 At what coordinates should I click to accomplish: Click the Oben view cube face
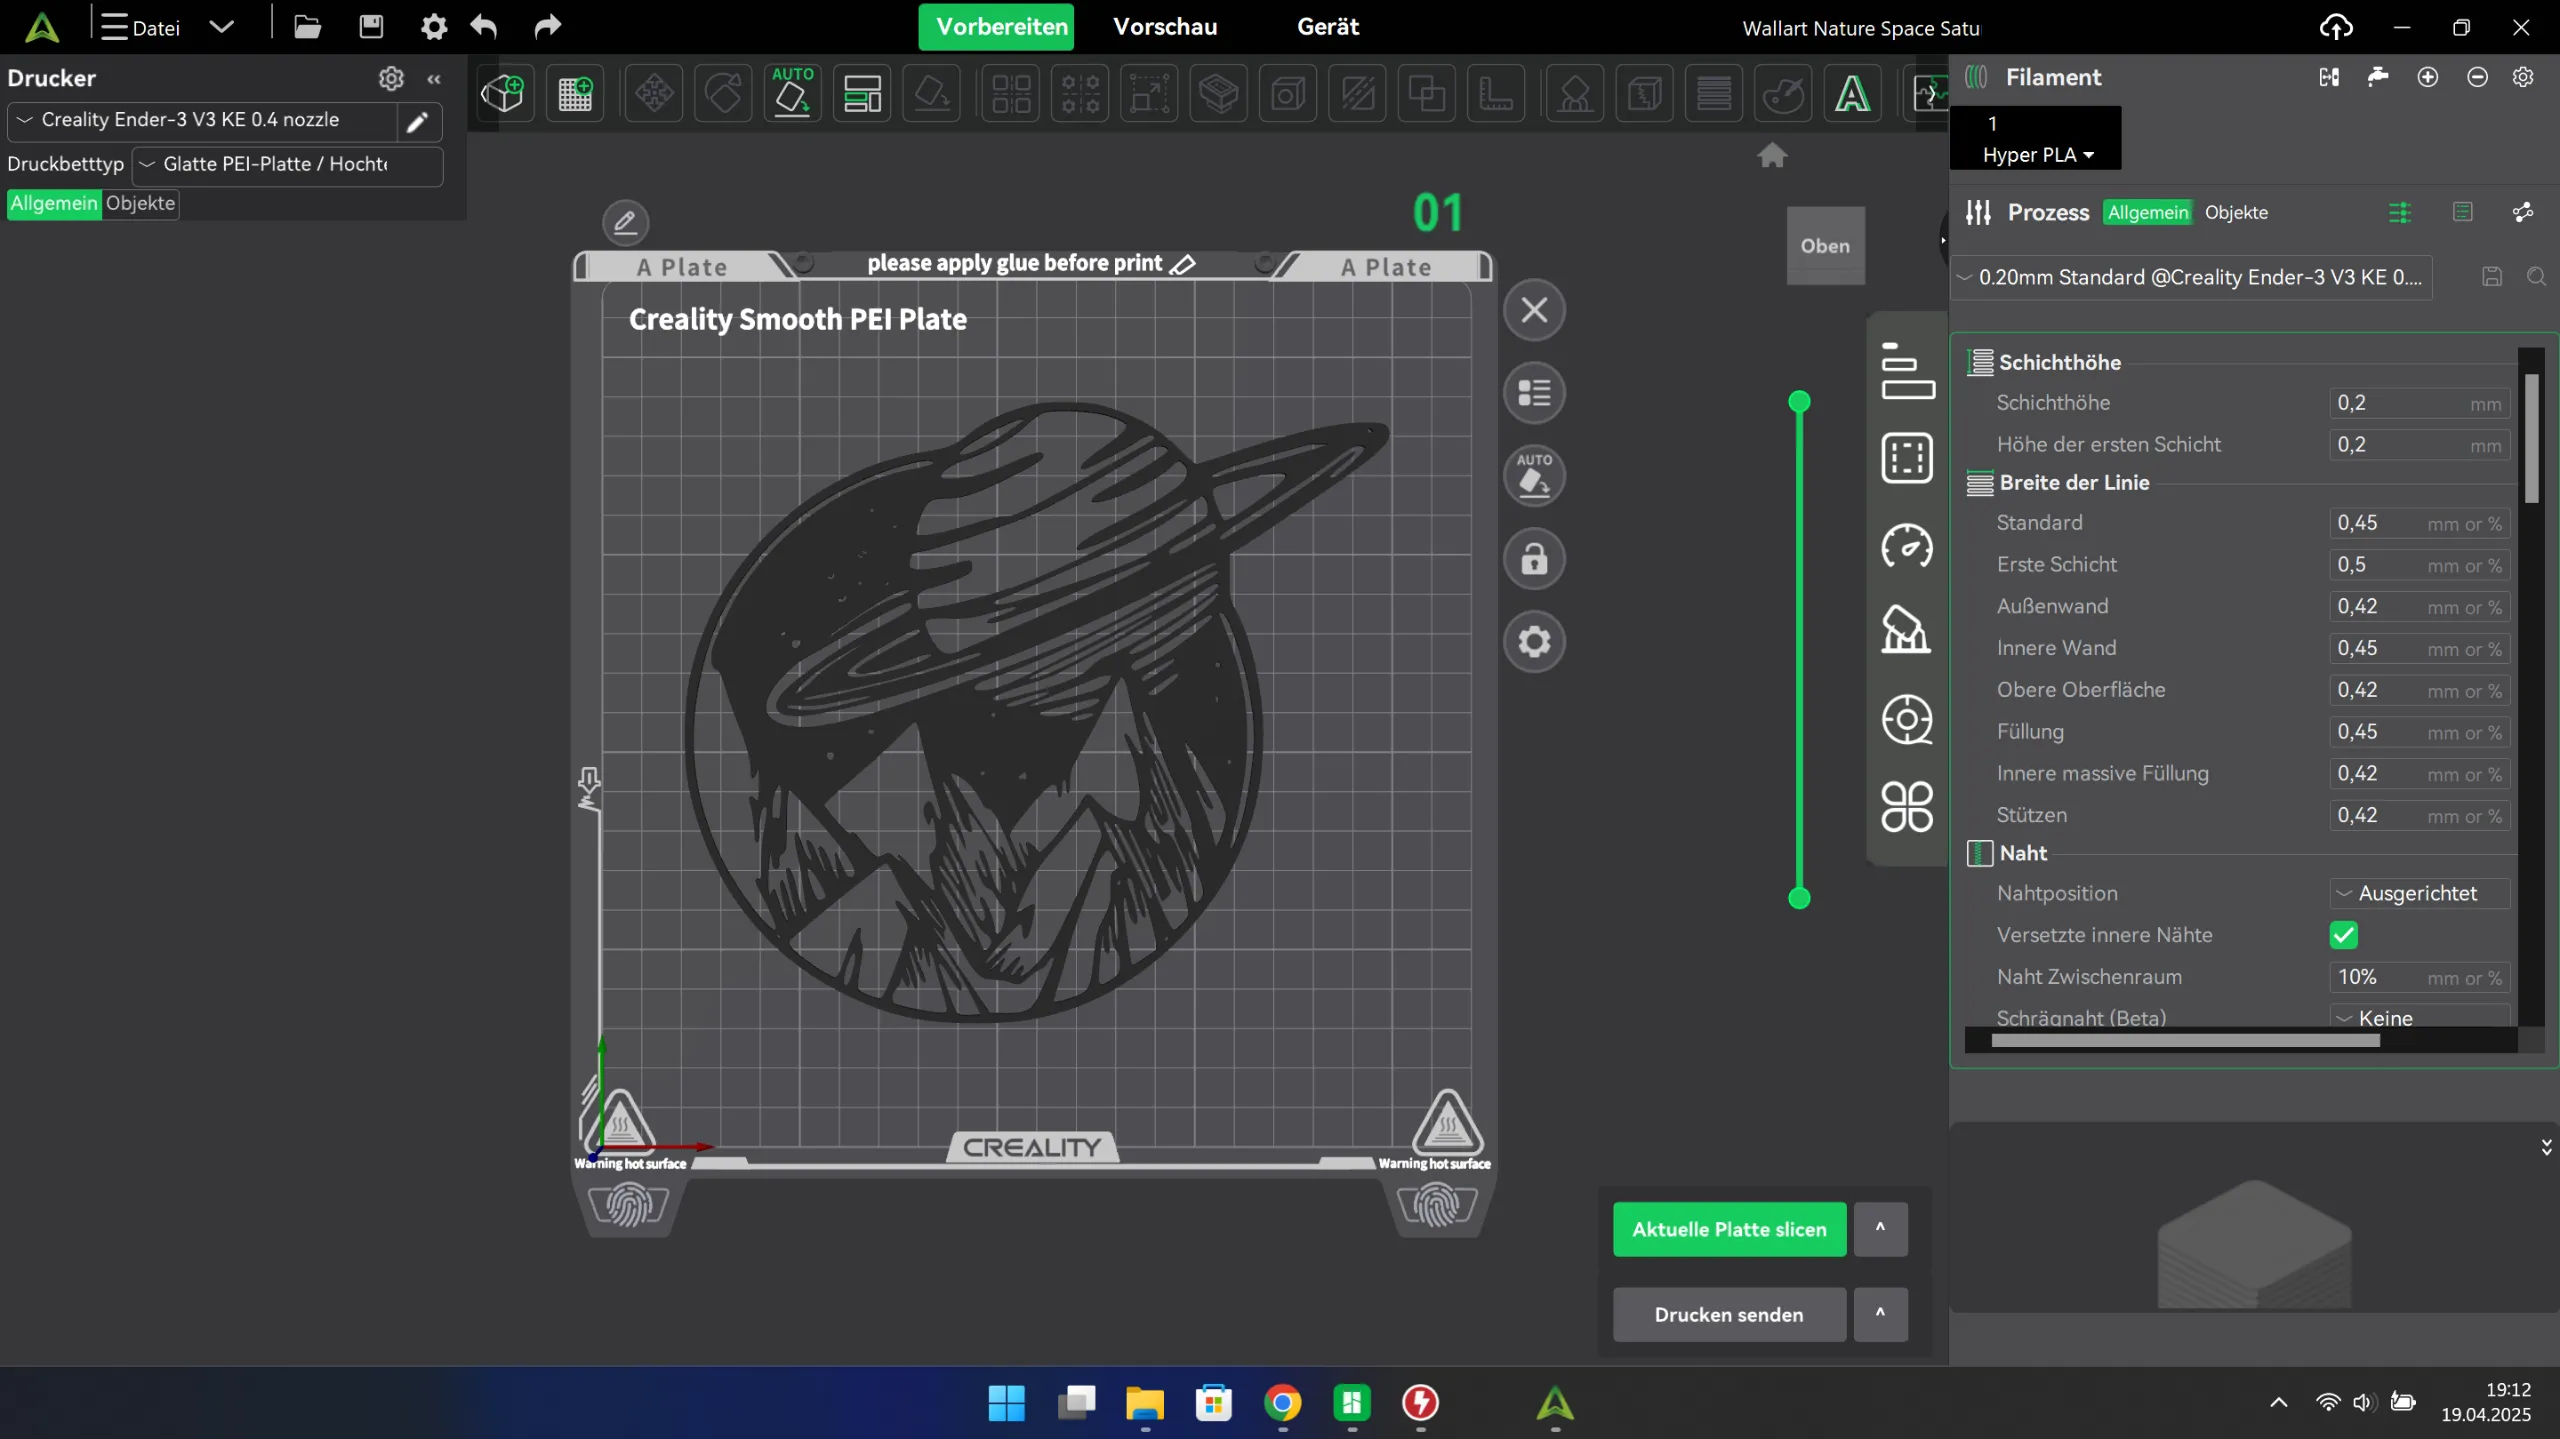tap(1825, 246)
